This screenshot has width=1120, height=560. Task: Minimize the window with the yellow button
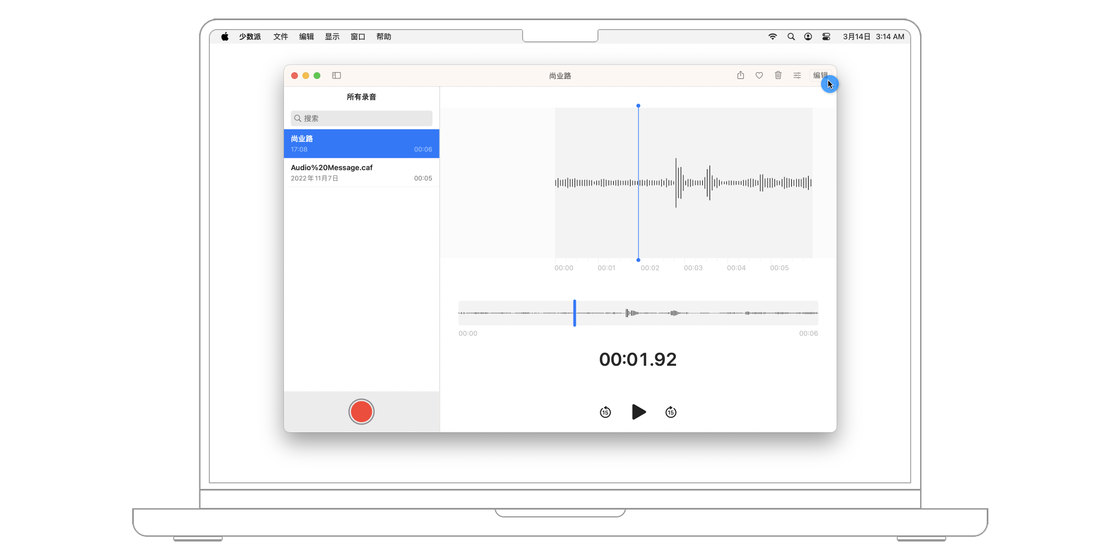point(306,75)
